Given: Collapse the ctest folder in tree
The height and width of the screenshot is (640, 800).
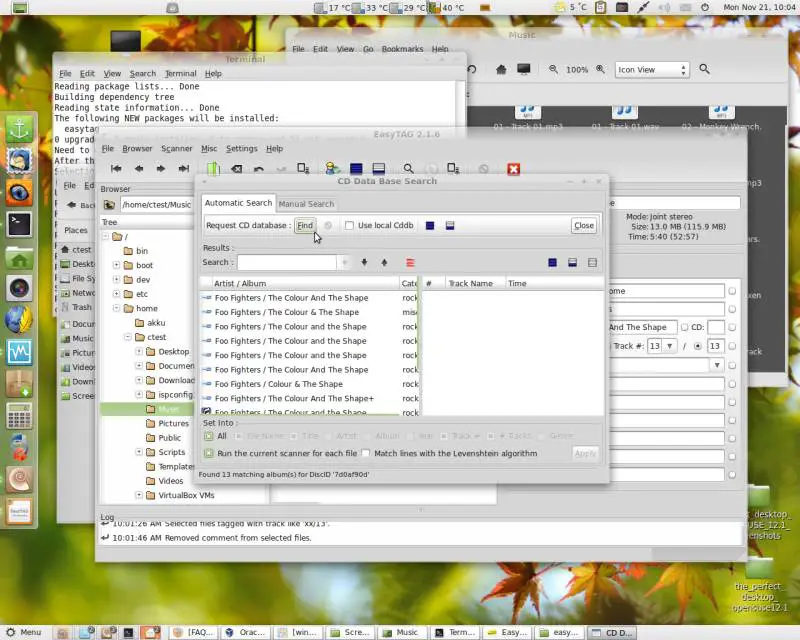Looking at the screenshot, I should pos(128,337).
